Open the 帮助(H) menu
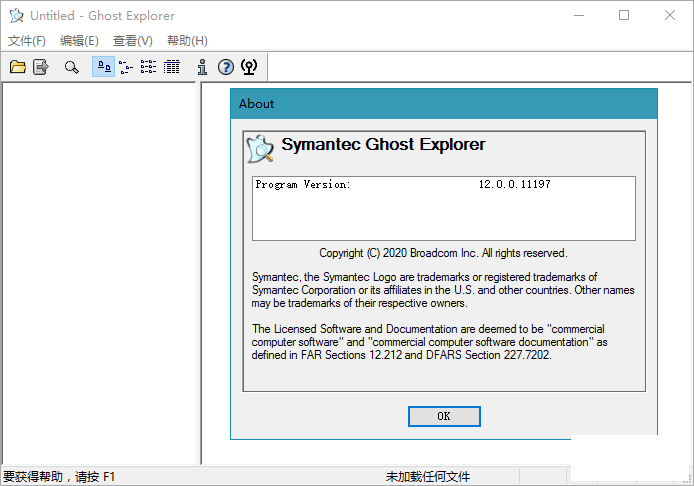 pos(187,41)
